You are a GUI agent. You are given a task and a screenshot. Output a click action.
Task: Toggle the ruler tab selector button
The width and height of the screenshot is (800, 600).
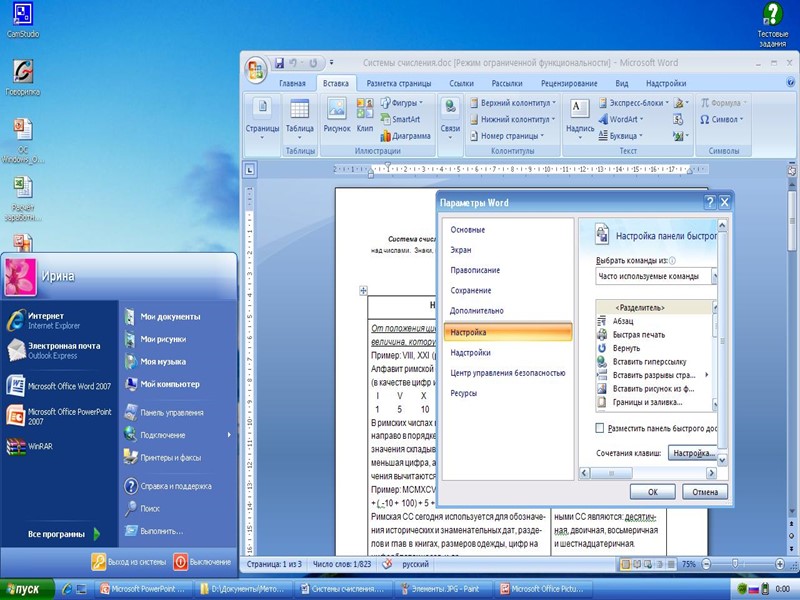249,169
